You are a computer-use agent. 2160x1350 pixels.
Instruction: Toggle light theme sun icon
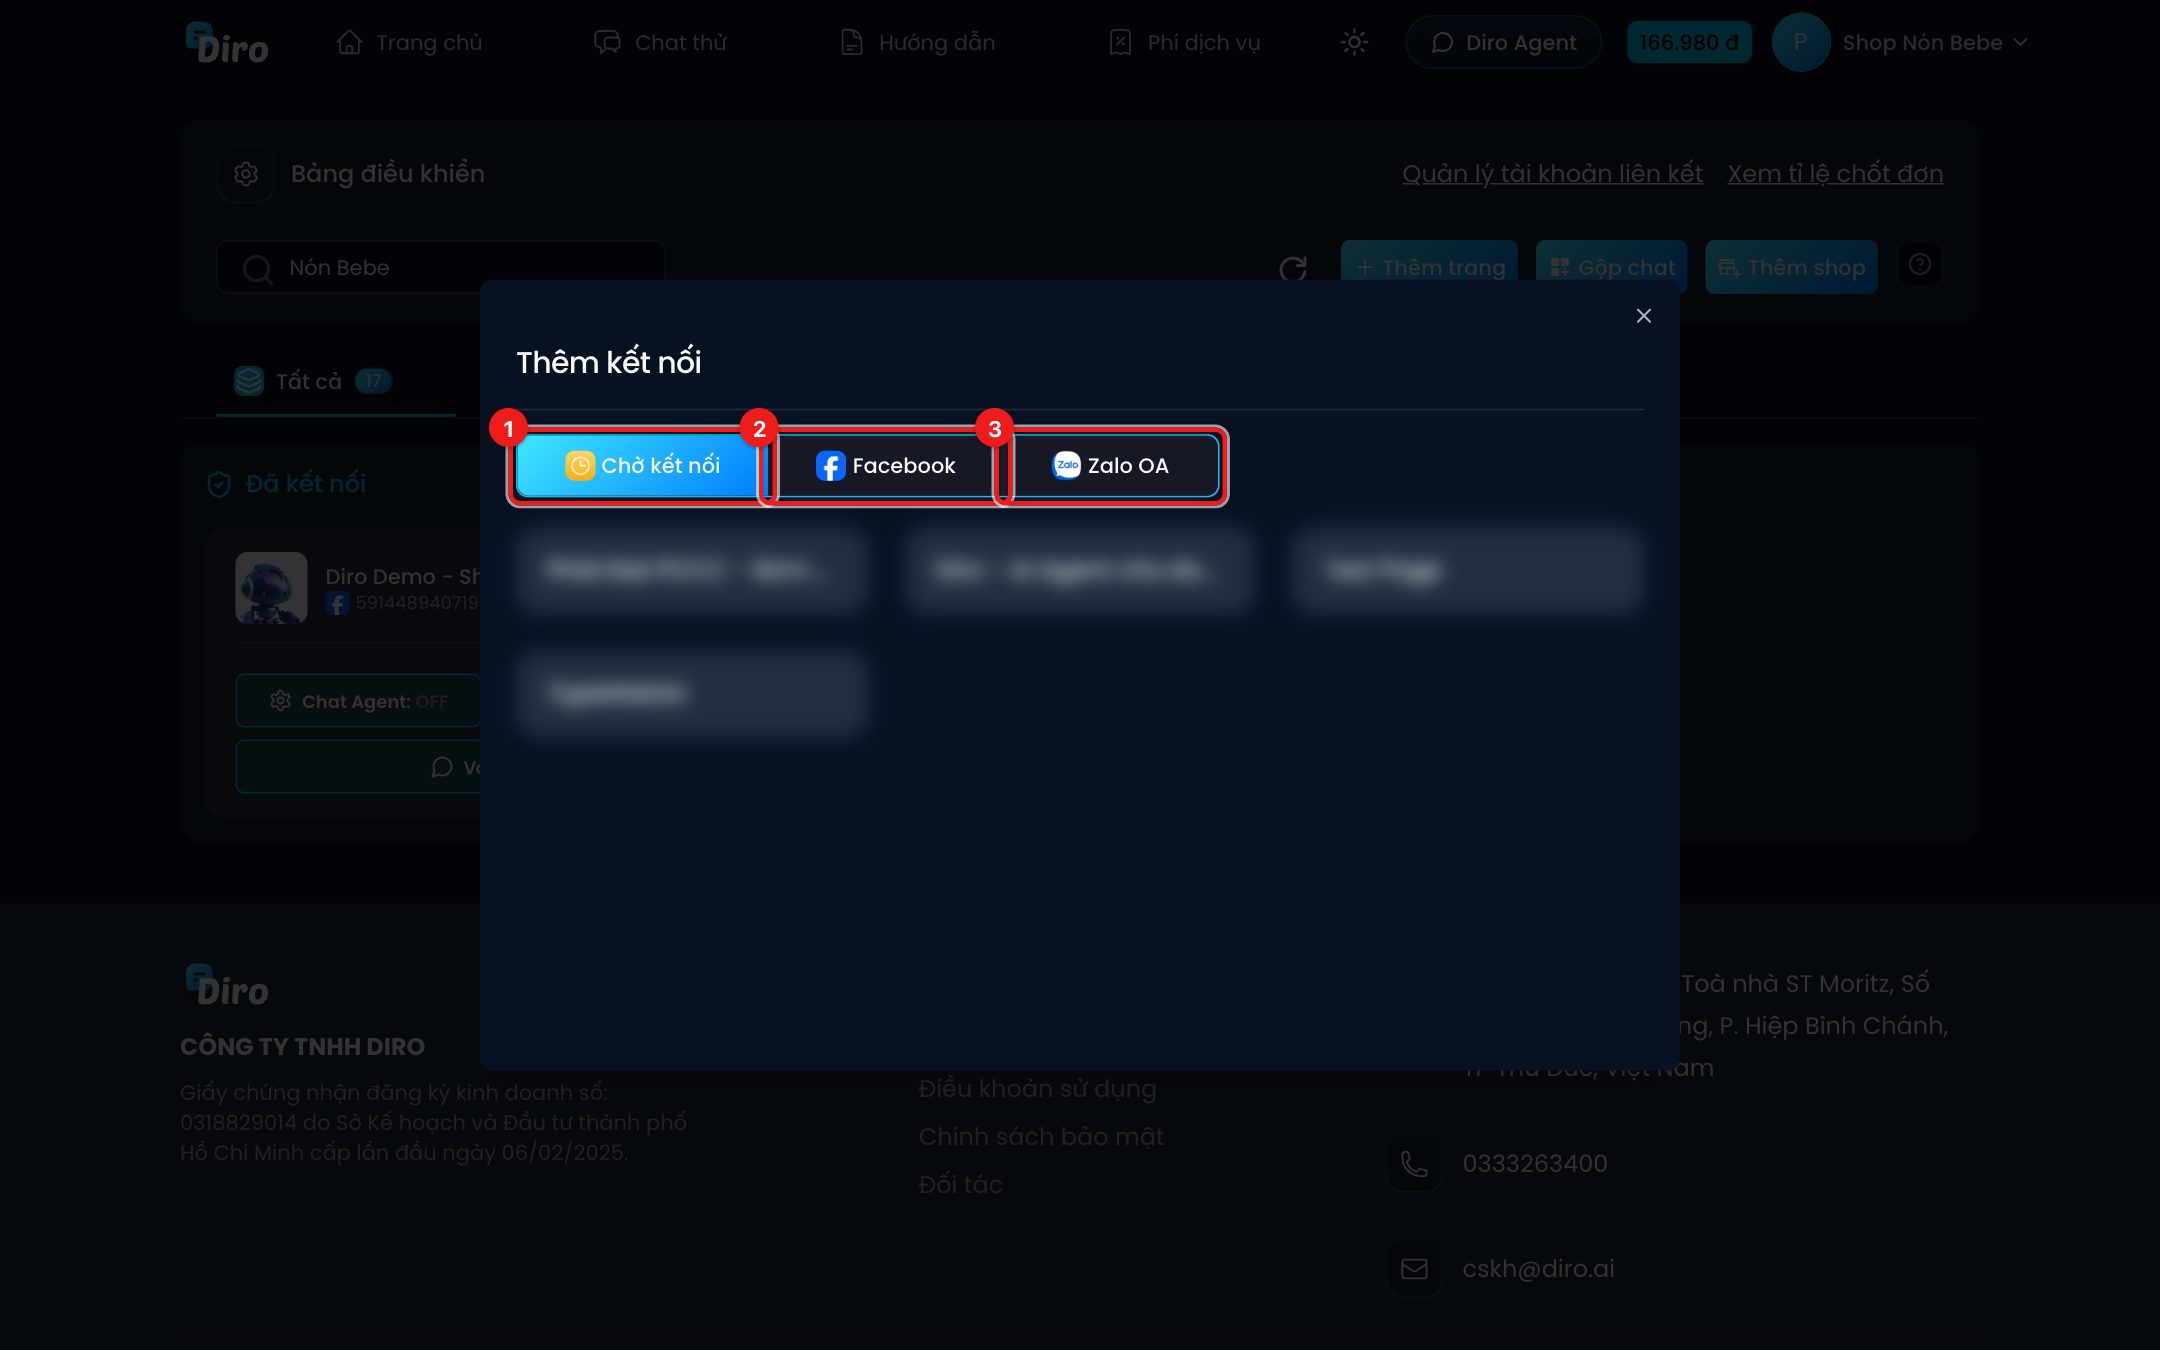(x=1354, y=43)
